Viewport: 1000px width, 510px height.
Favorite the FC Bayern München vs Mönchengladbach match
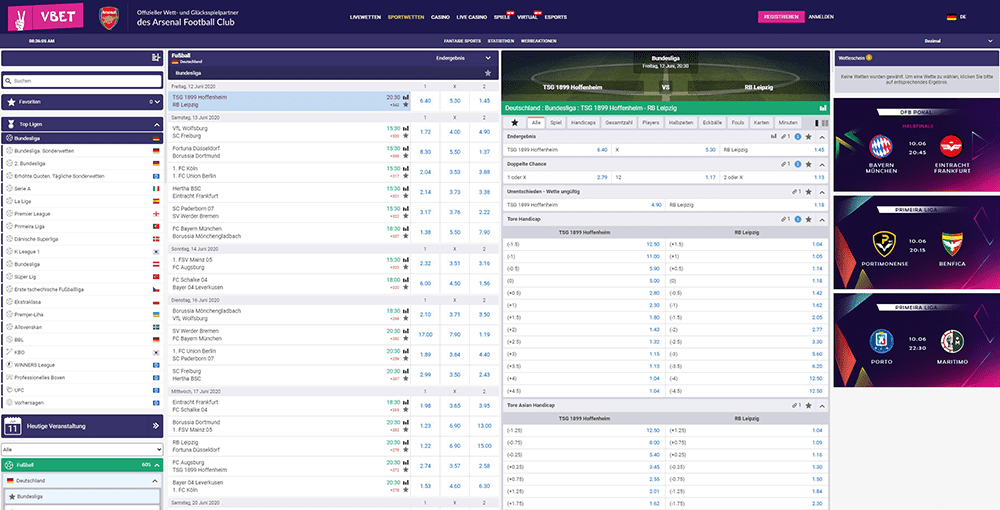click(x=406, y=236)
